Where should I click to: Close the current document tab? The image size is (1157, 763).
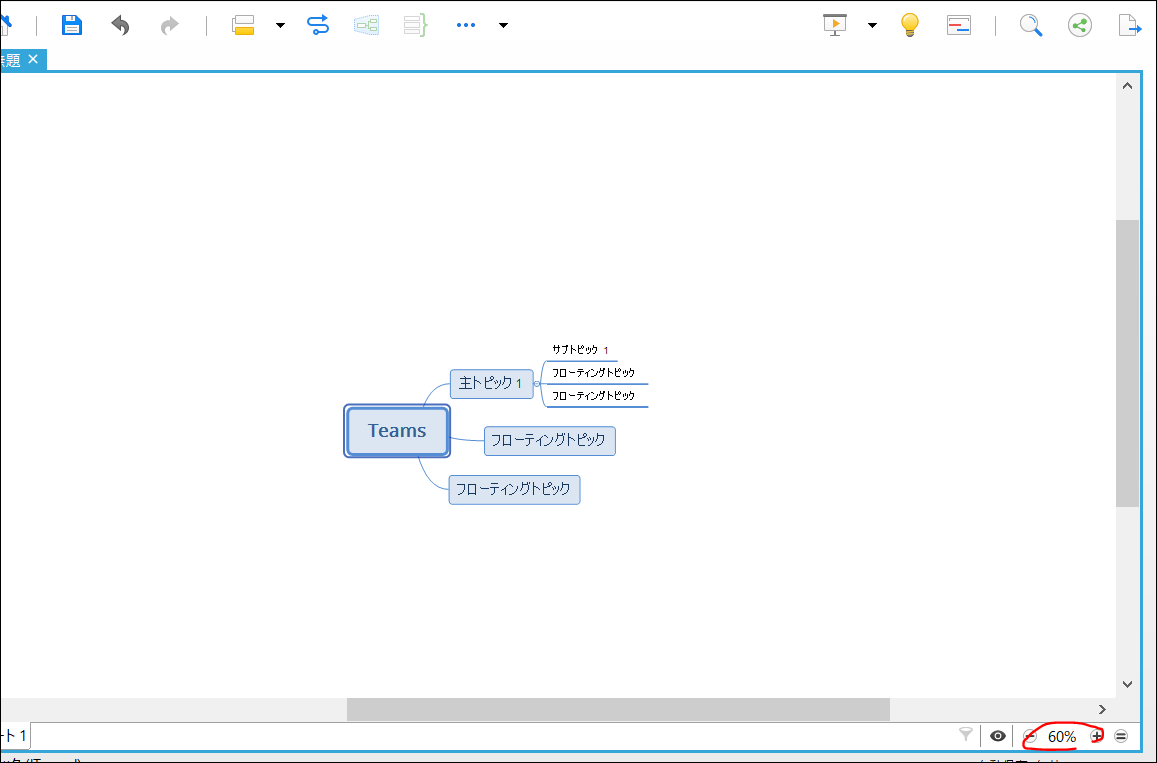coord(33,59)
